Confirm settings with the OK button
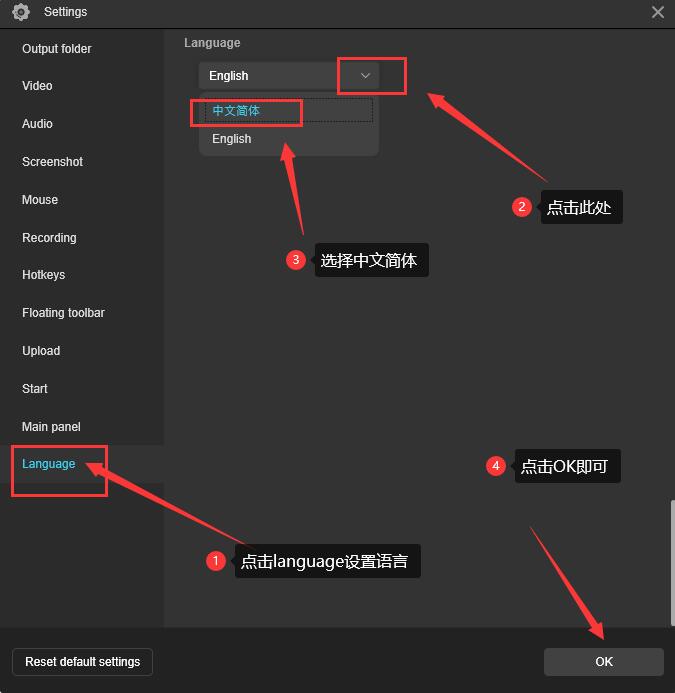The width and height of the screenshot is (675, 693). pos(603,662)
